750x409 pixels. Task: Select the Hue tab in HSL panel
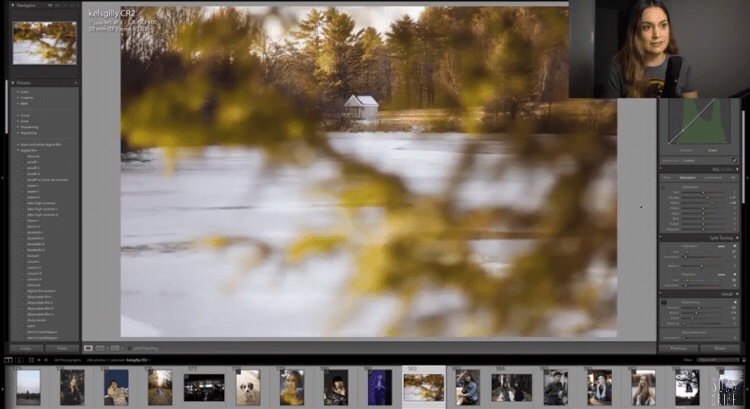[667, 177]
